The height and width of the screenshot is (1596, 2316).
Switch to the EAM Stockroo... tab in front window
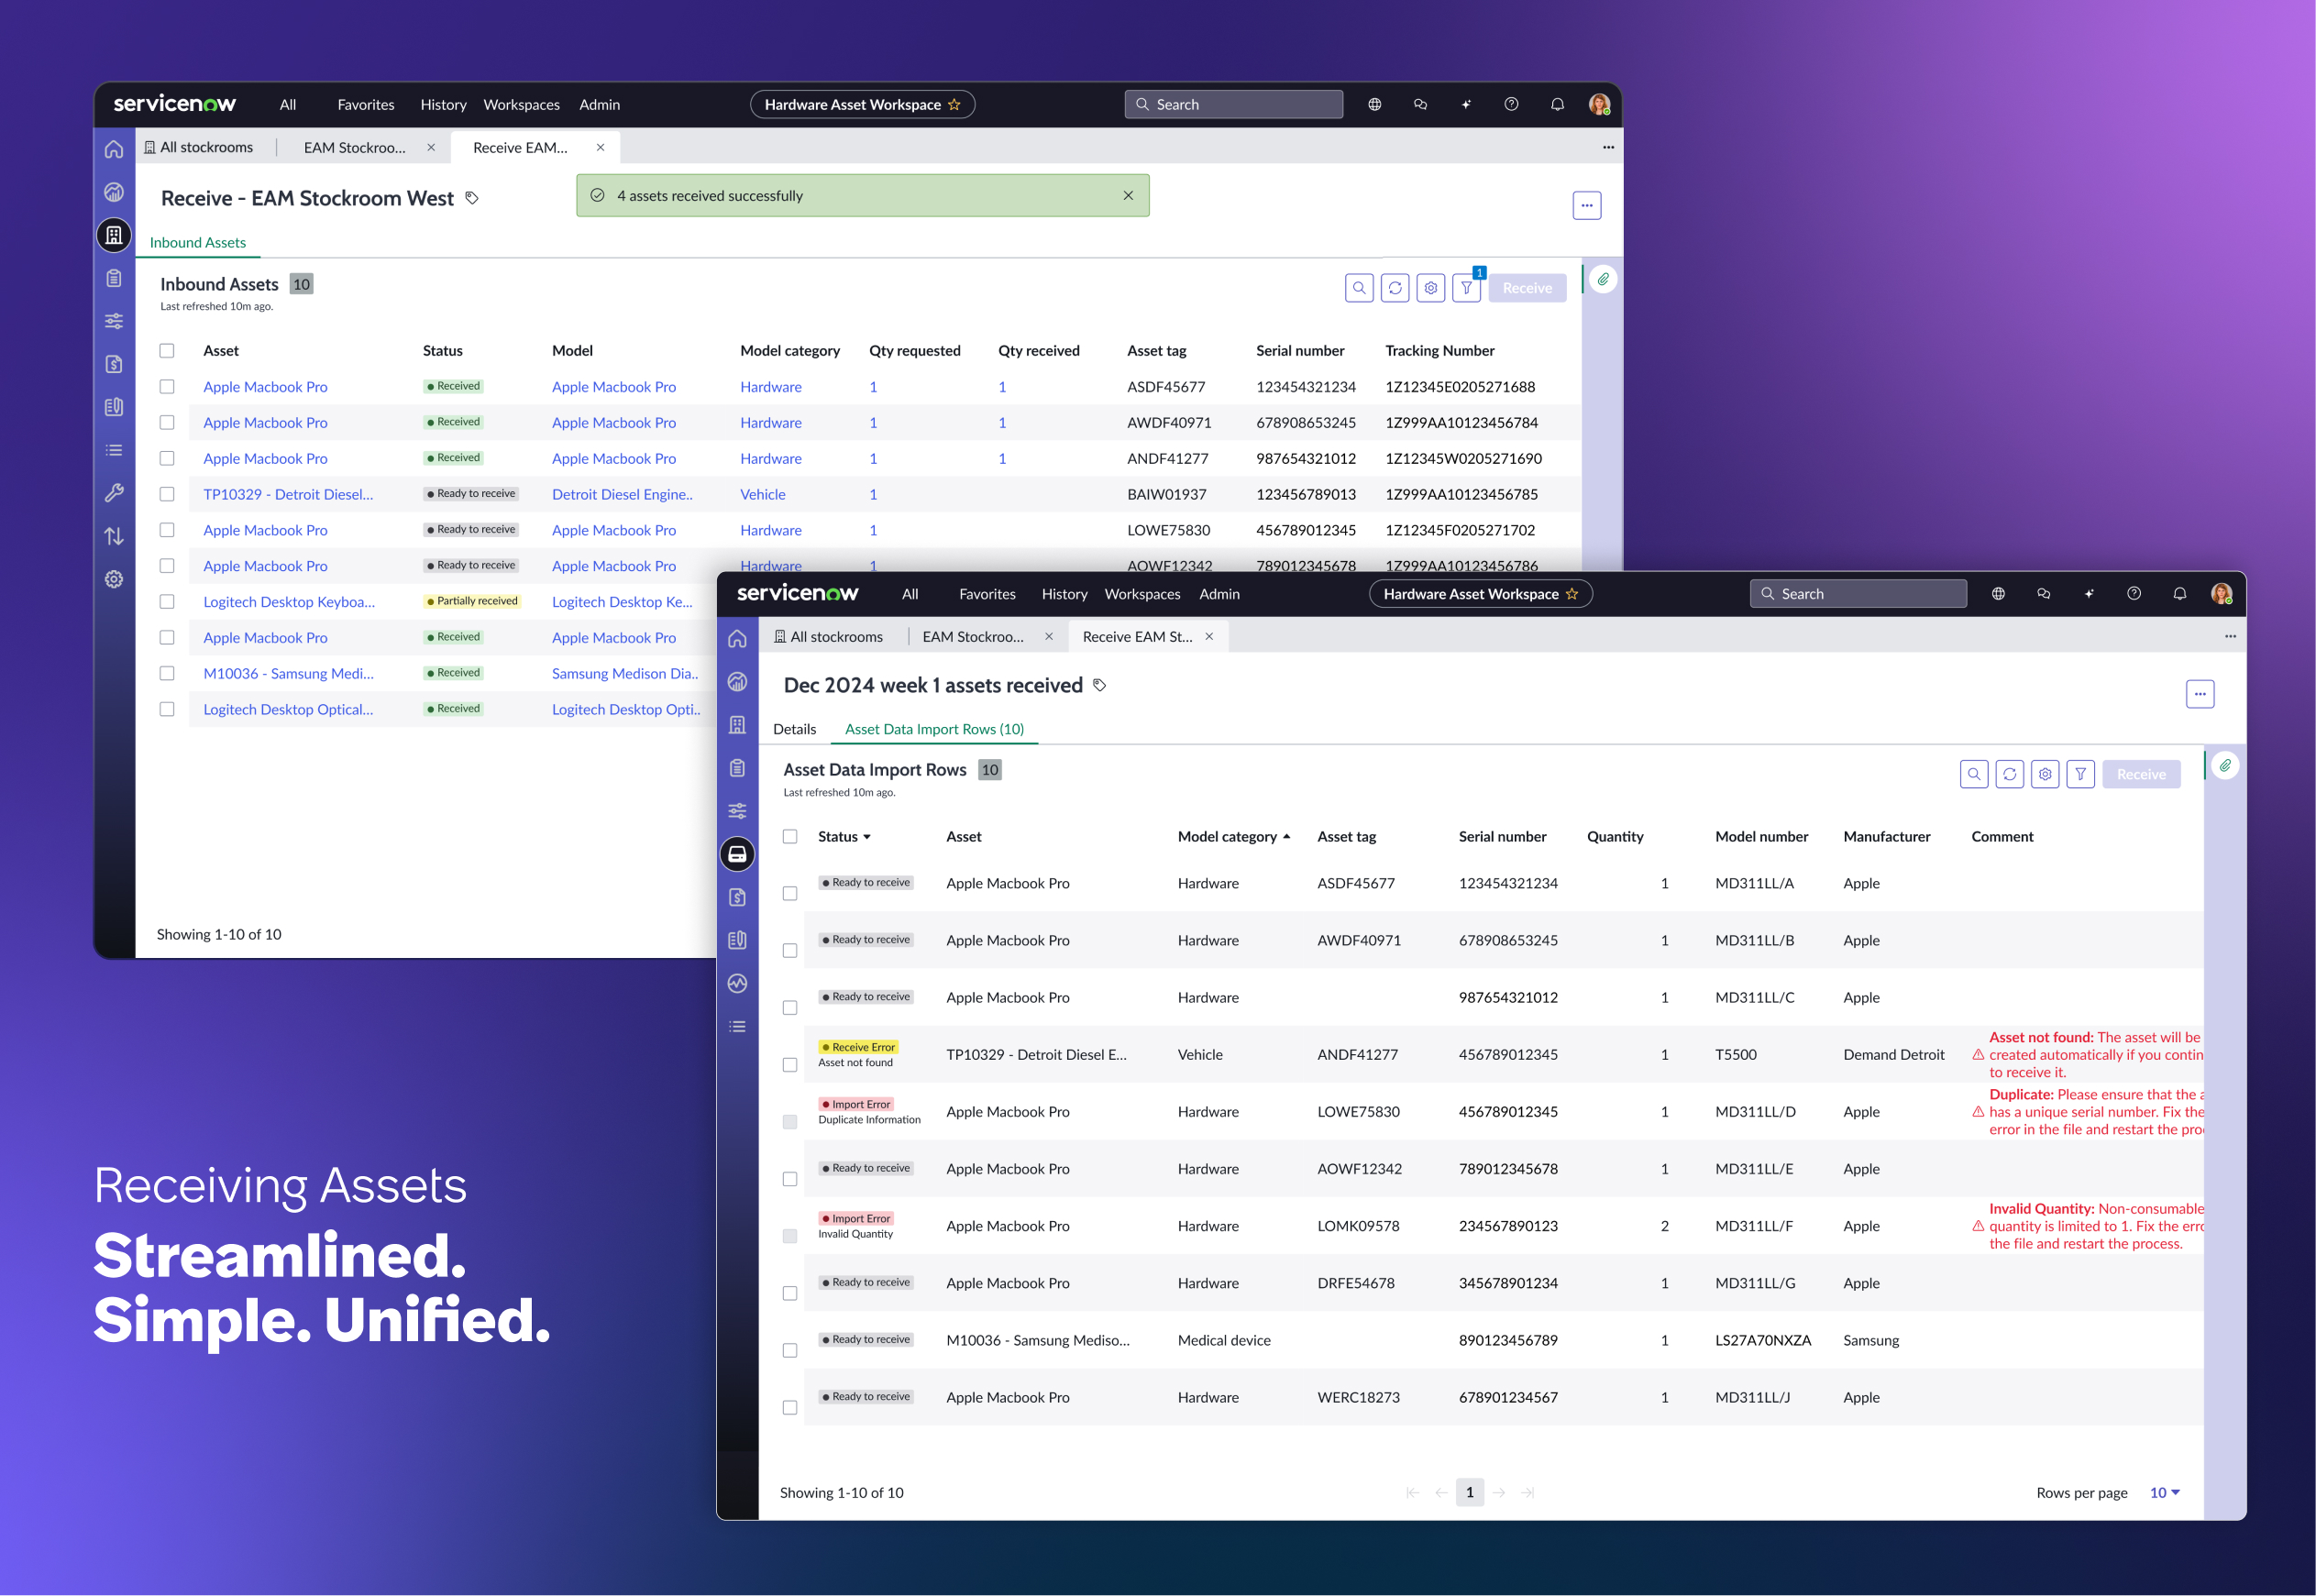[x=973, y=636]
